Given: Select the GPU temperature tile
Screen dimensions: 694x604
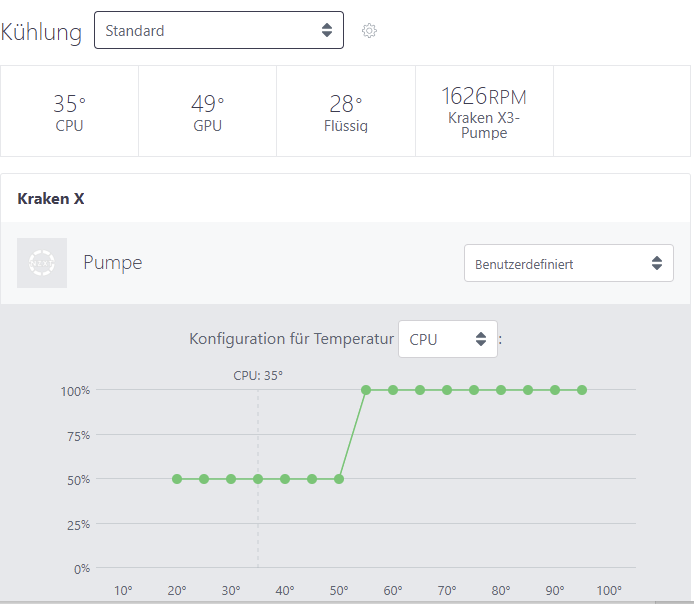Looking at the screenshot, I should coord(207,111).
